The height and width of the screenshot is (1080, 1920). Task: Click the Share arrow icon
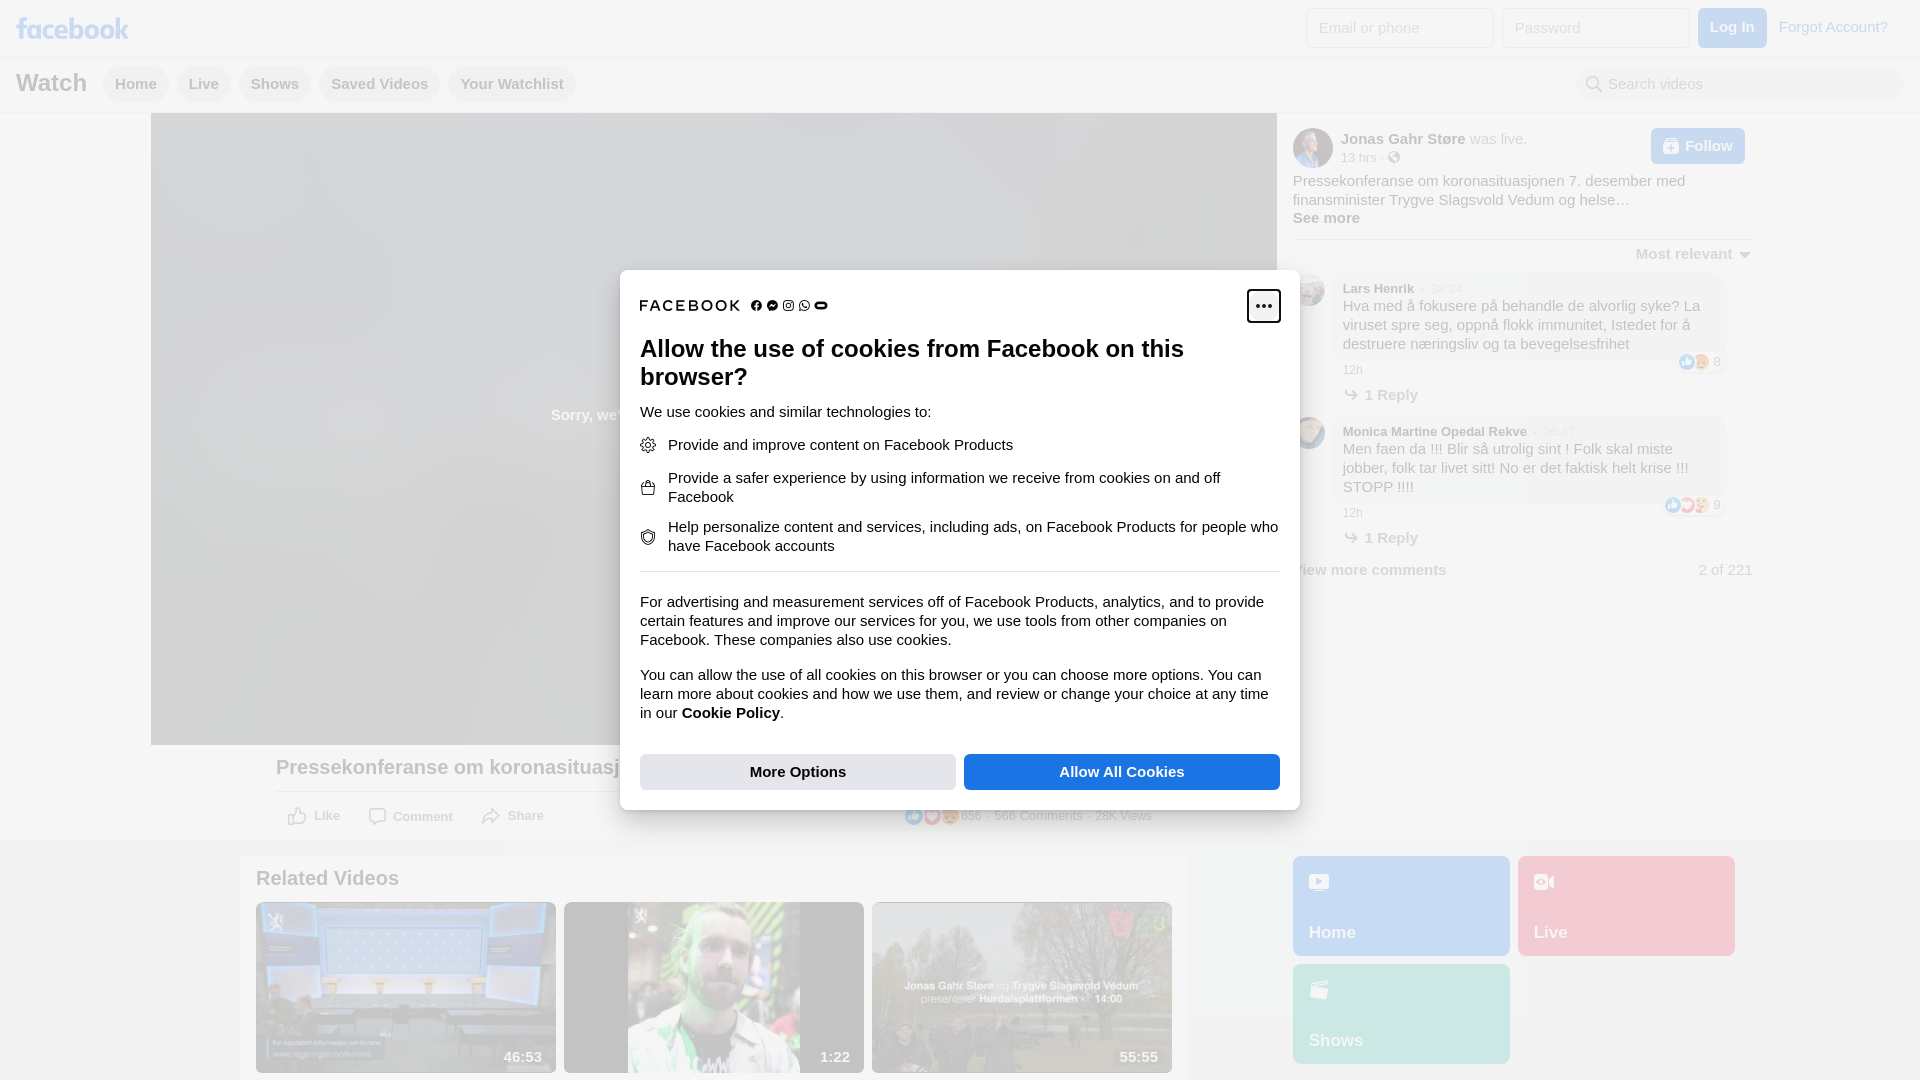coord(490,816)
